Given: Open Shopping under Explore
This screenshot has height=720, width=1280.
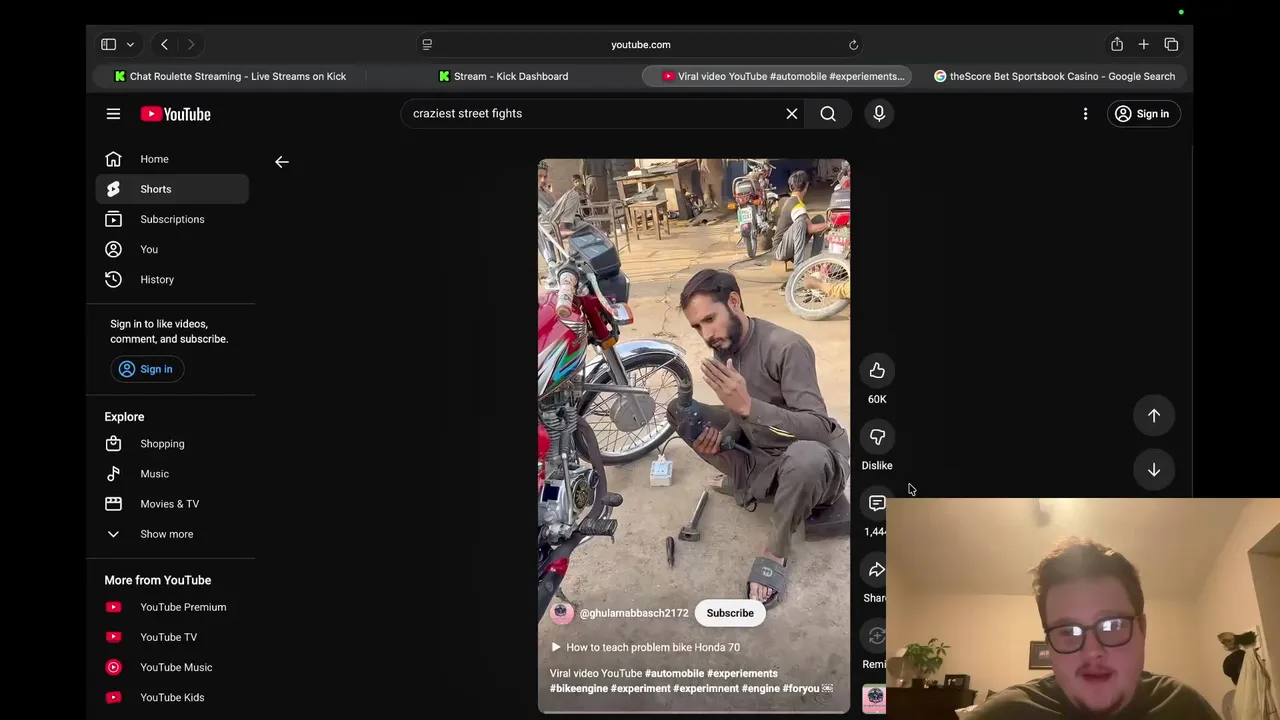Looking at the screenshot, I should pyautogui.click(x=172, y=444).
